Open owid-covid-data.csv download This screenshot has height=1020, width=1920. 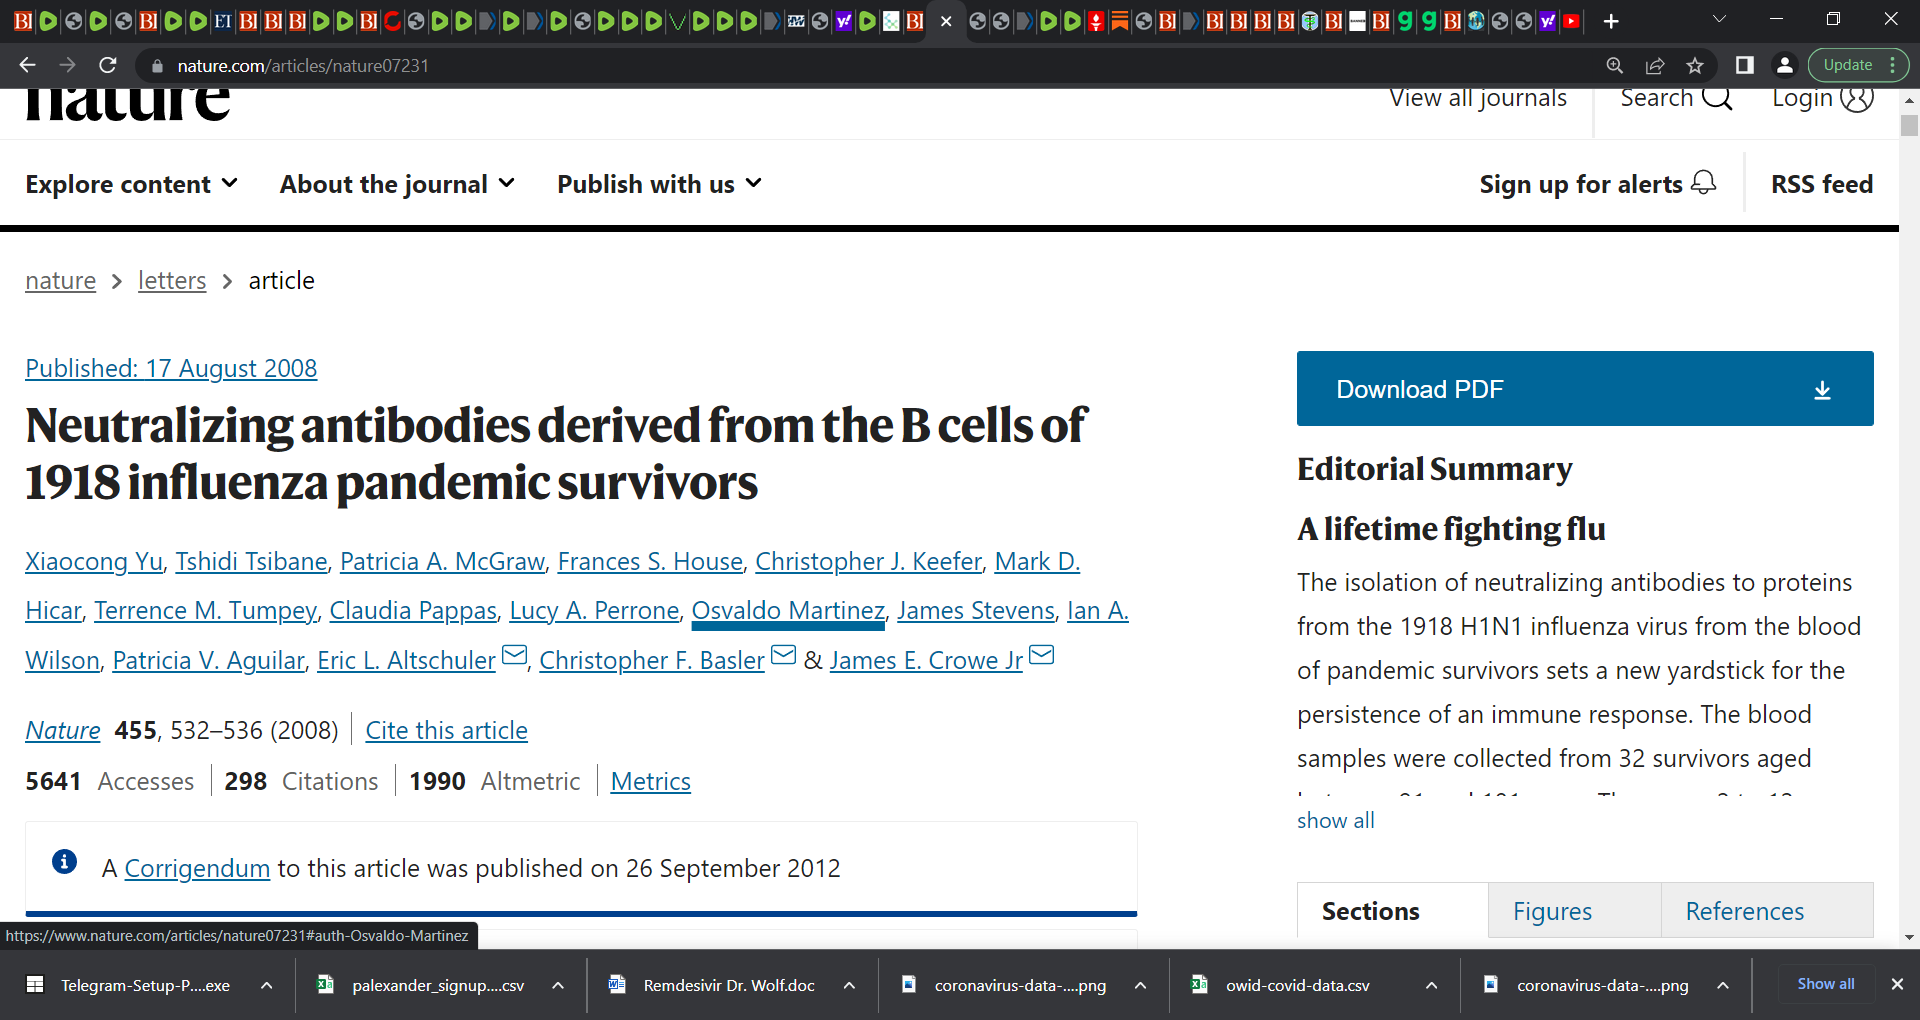1297,985
